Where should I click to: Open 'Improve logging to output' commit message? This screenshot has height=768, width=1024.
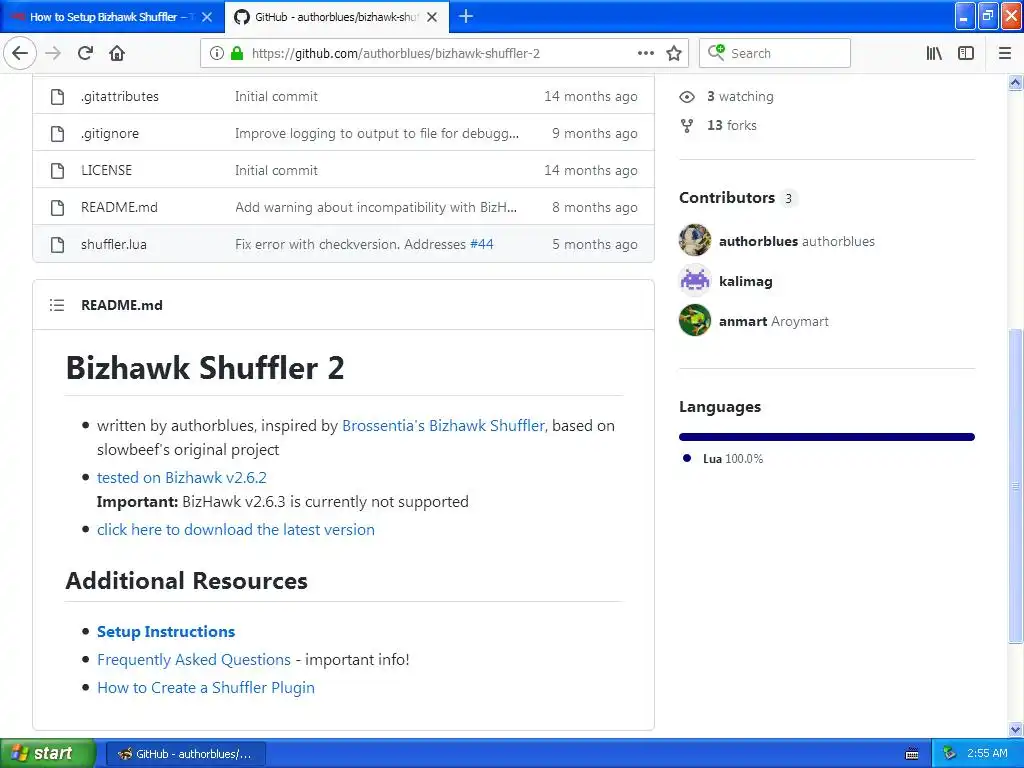click(x=377, y=134)
